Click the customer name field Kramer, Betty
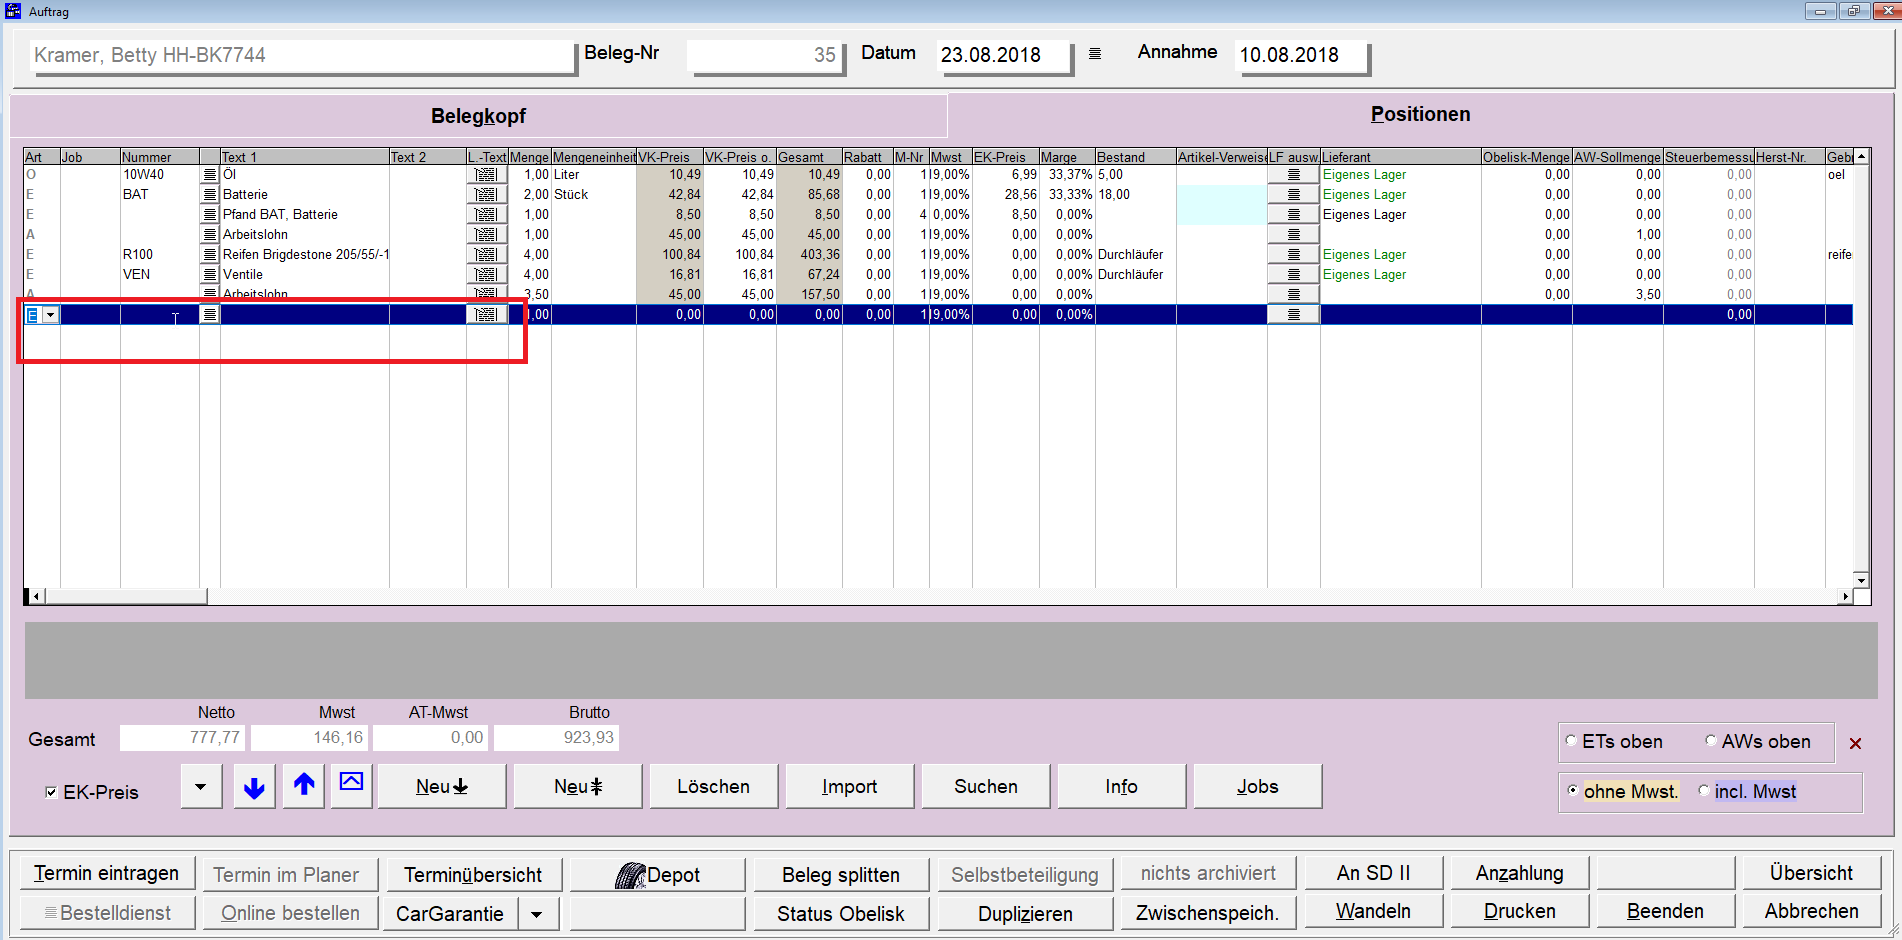 click(x=302, y=55)
